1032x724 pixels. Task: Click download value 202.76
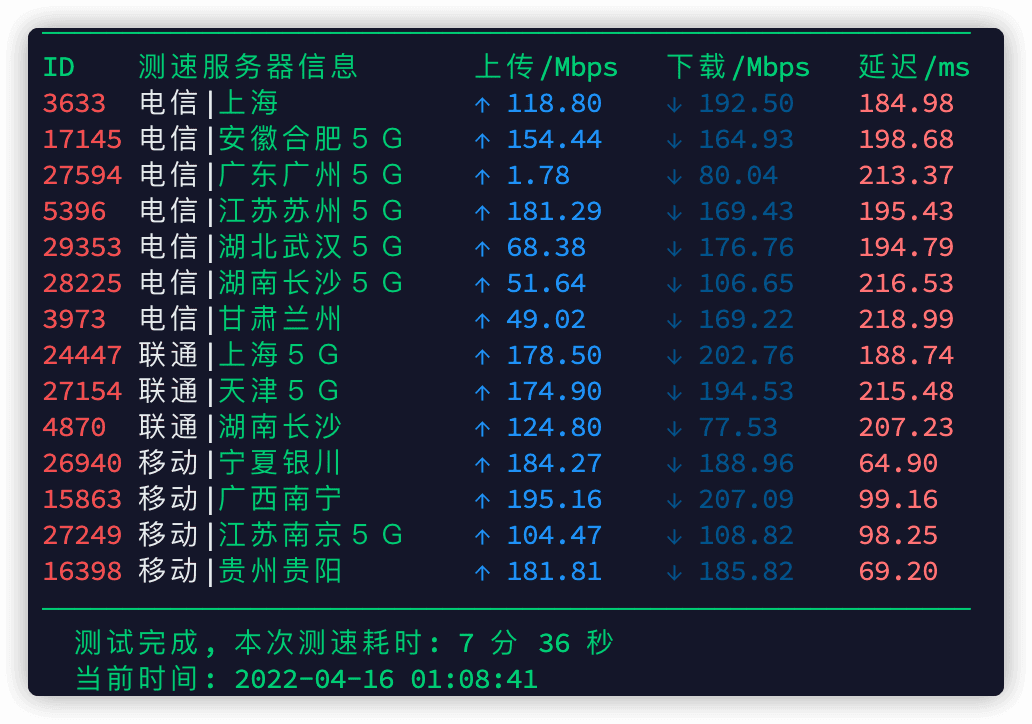[x=746, y=355]
